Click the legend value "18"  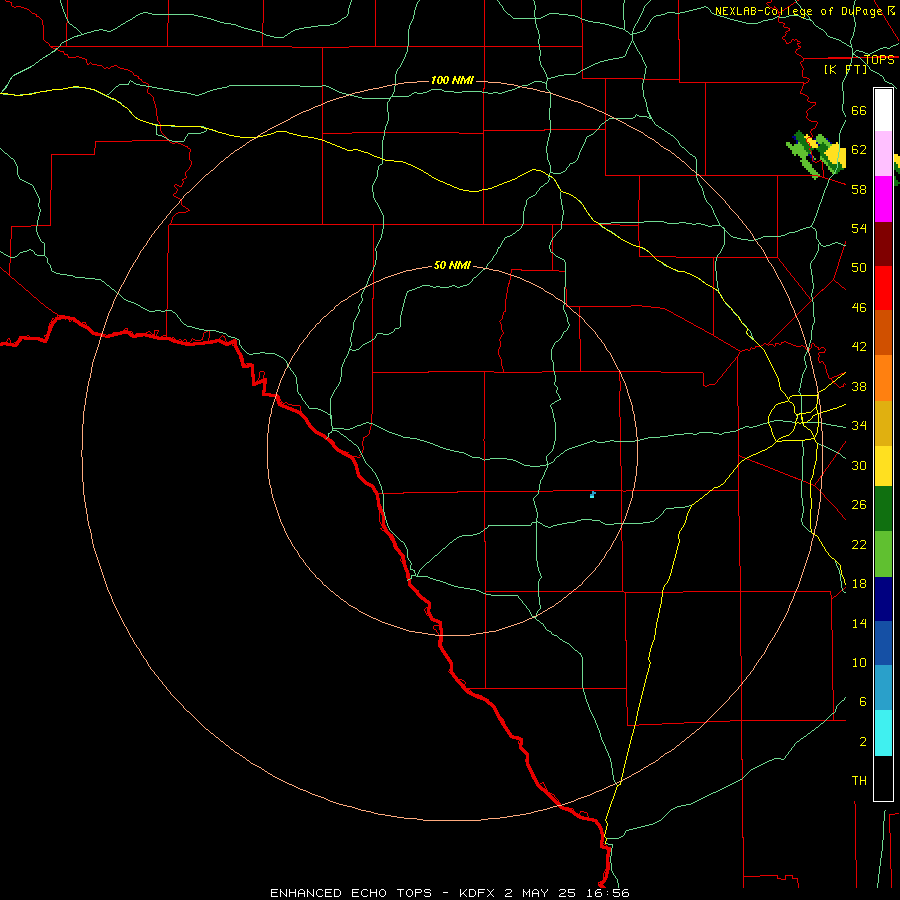pyautogui.click(x=859, y=584)
